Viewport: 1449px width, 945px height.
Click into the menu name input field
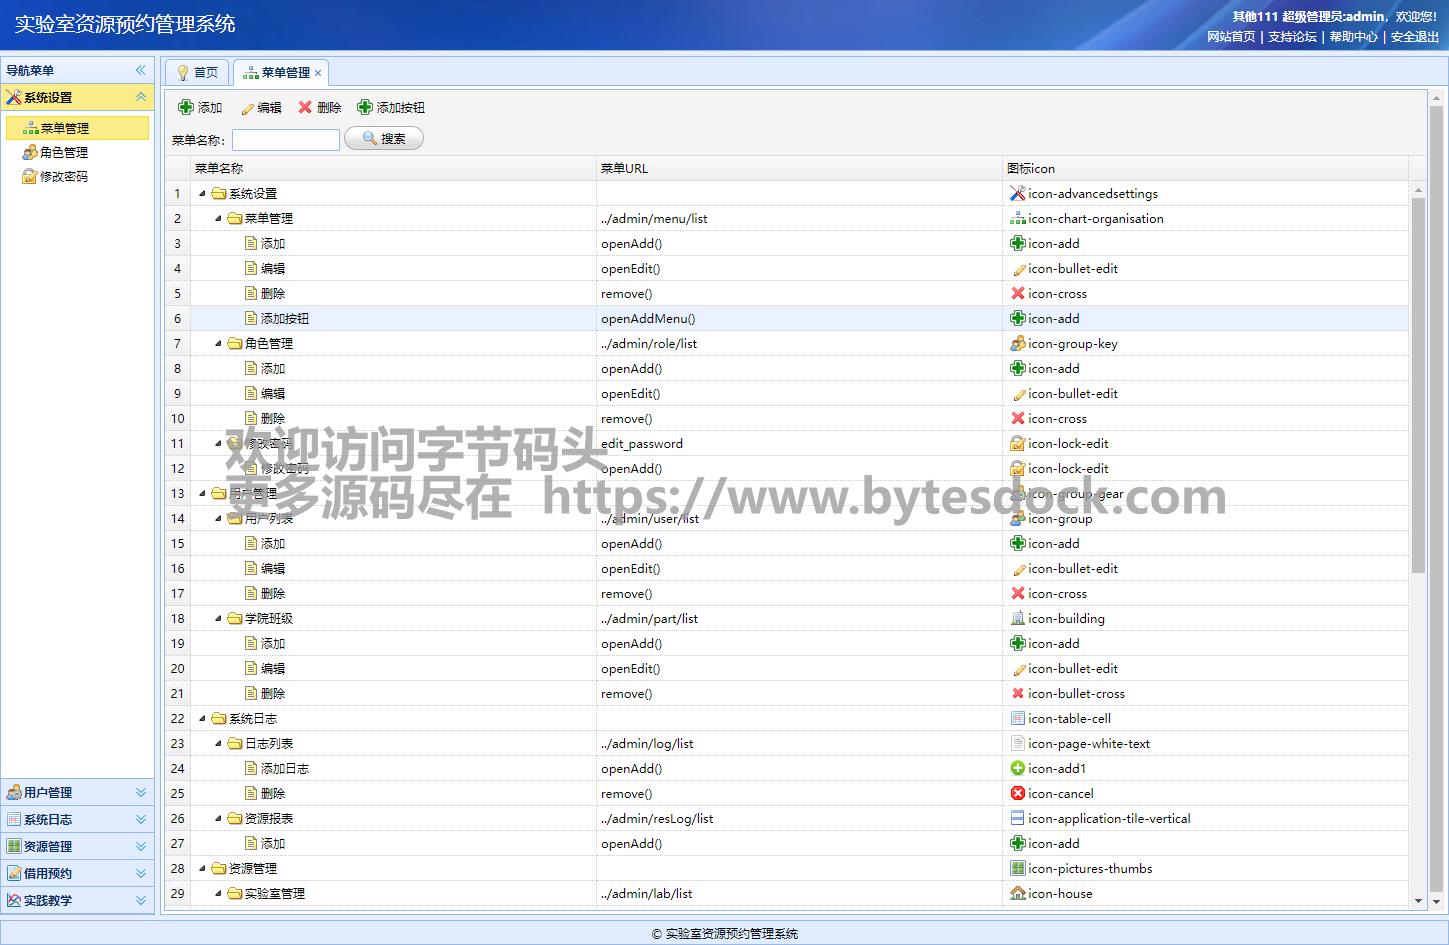pos(286,140)
